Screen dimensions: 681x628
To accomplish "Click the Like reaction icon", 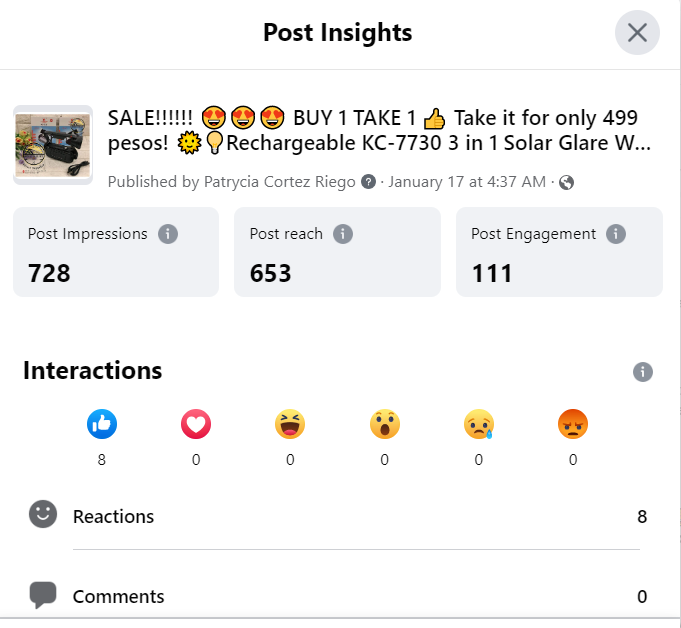I will tap(102, 425).
